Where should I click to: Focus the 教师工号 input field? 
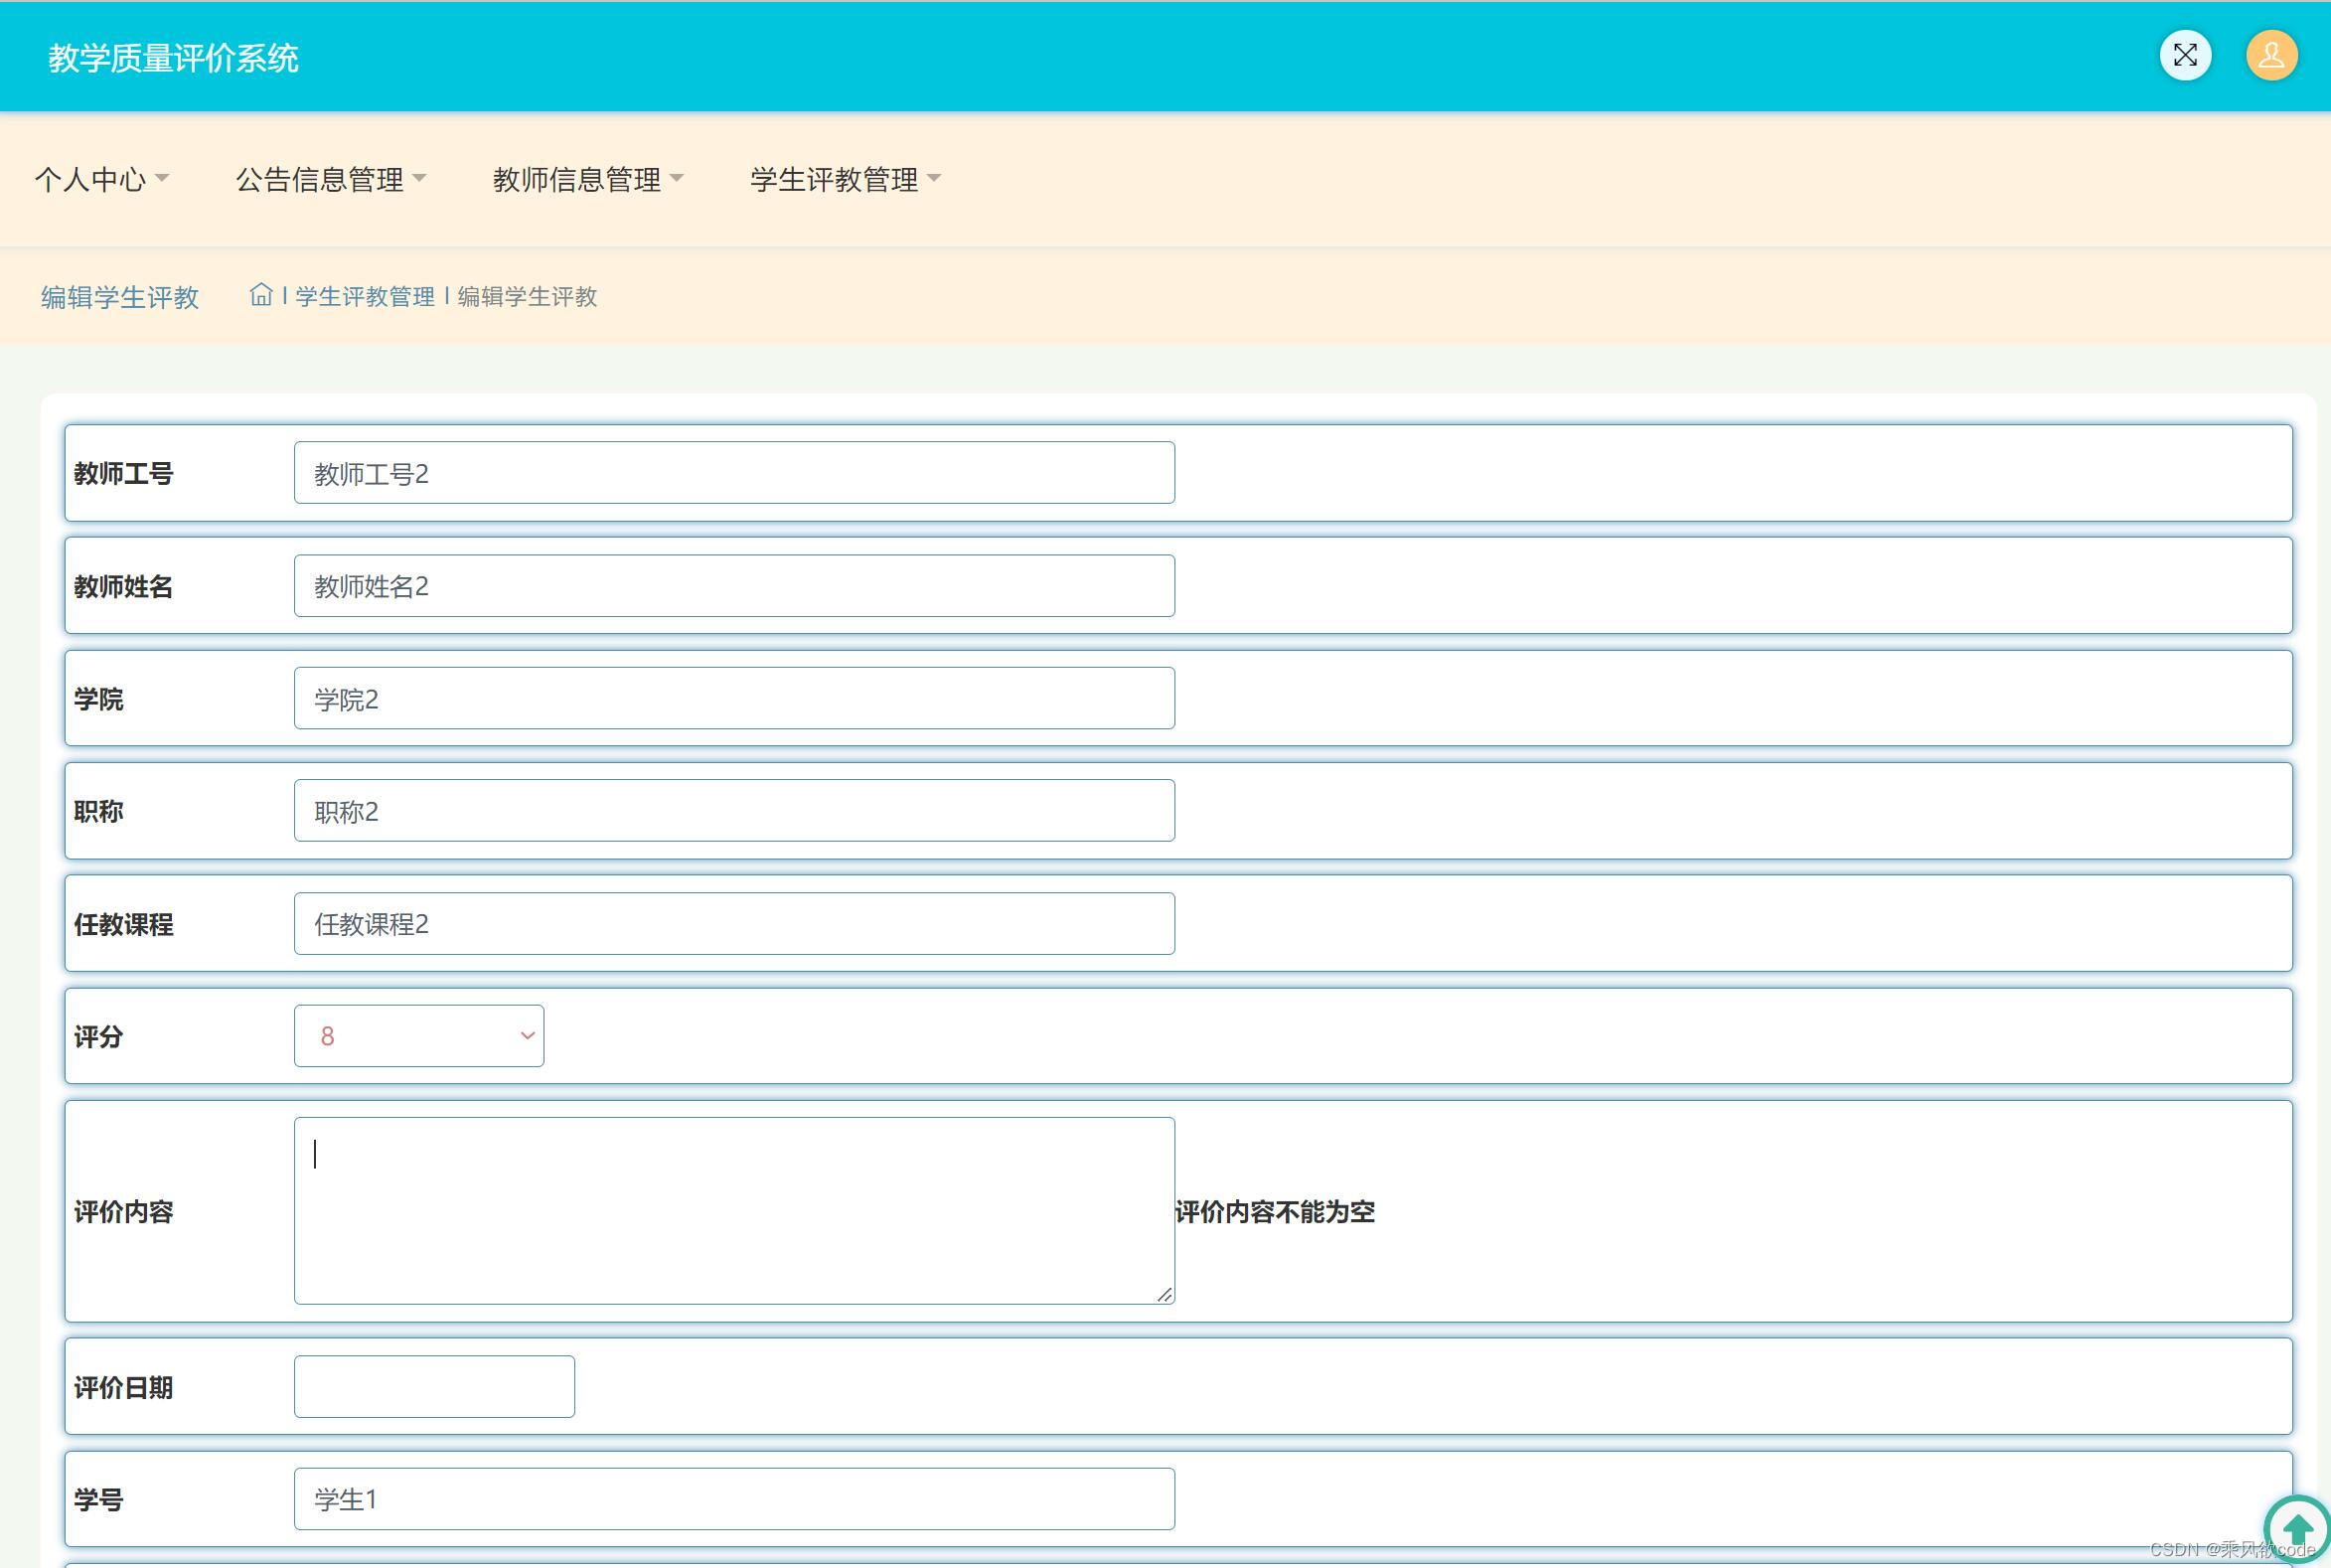coord(734,473)
